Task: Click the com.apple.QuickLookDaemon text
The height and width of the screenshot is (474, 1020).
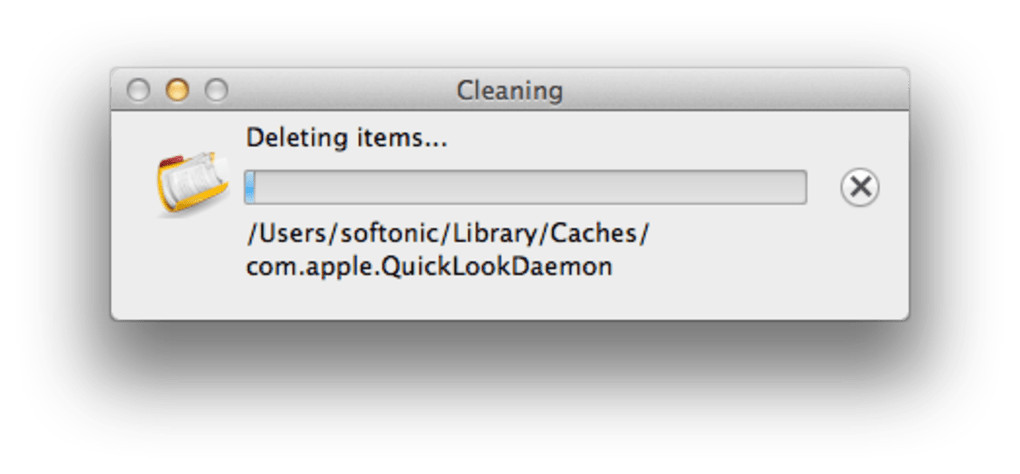Action: (x=429, y=267)
